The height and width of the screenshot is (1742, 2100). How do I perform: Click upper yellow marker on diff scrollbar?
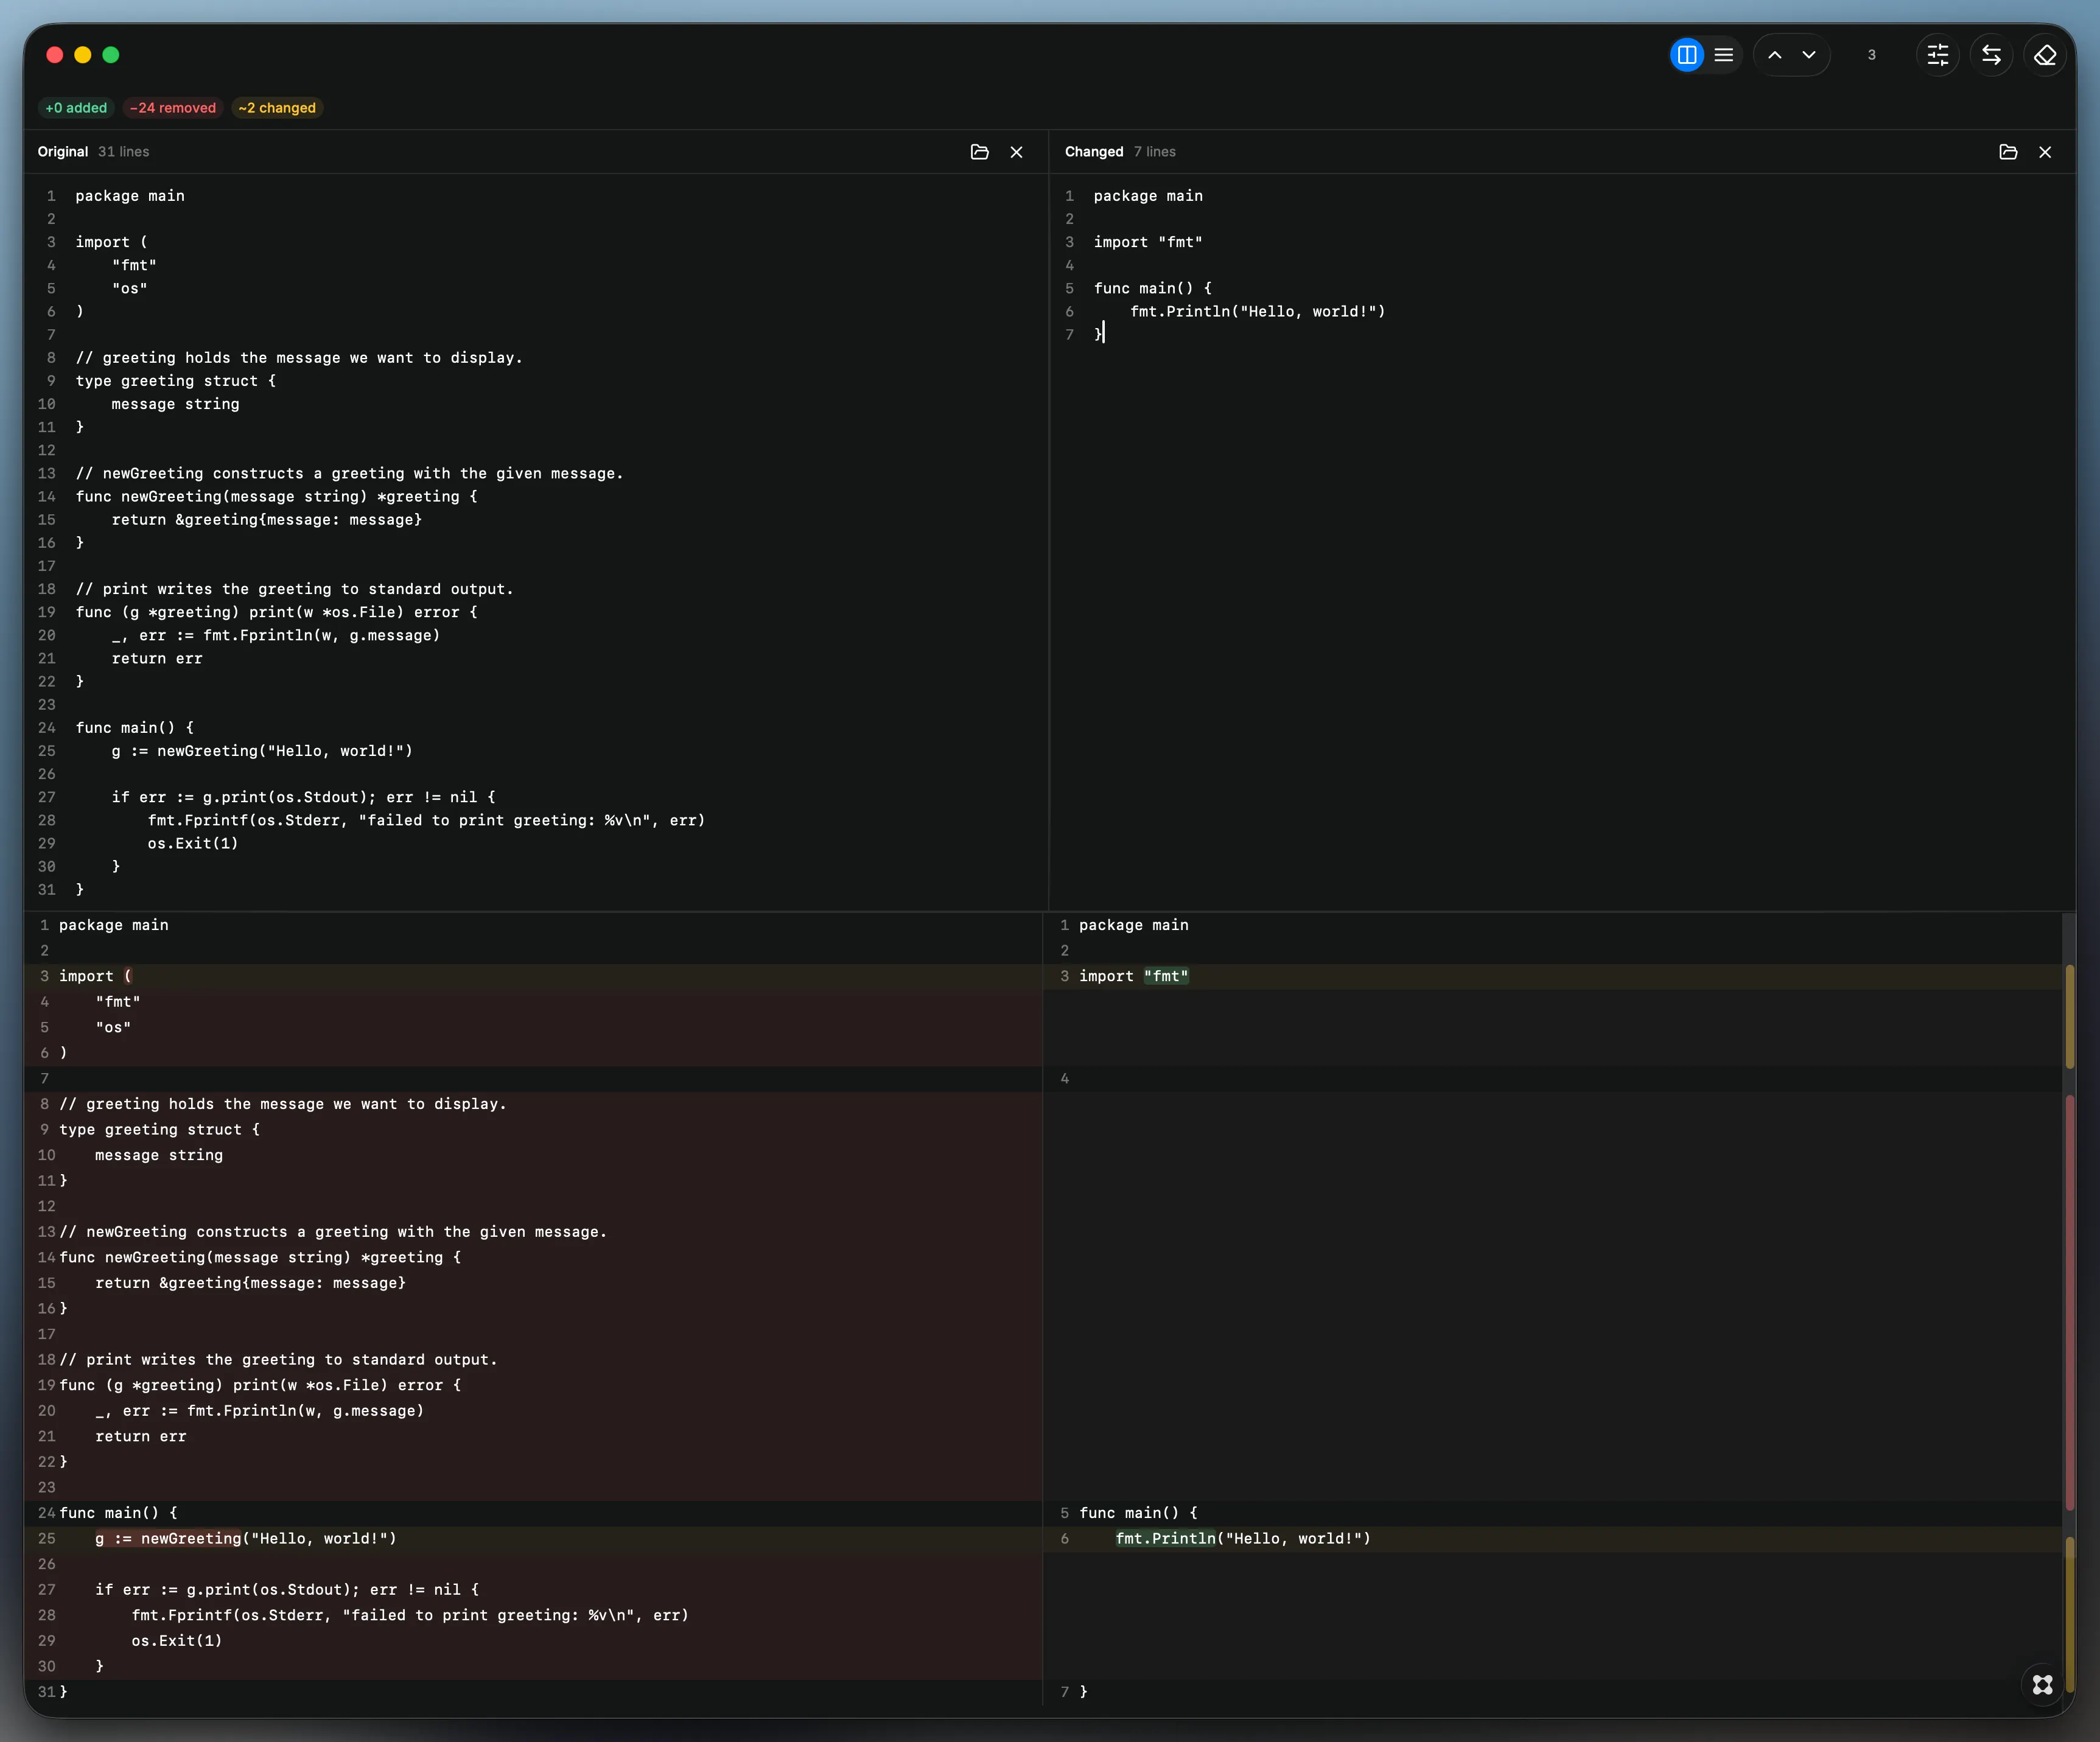coord(2069,1016)
